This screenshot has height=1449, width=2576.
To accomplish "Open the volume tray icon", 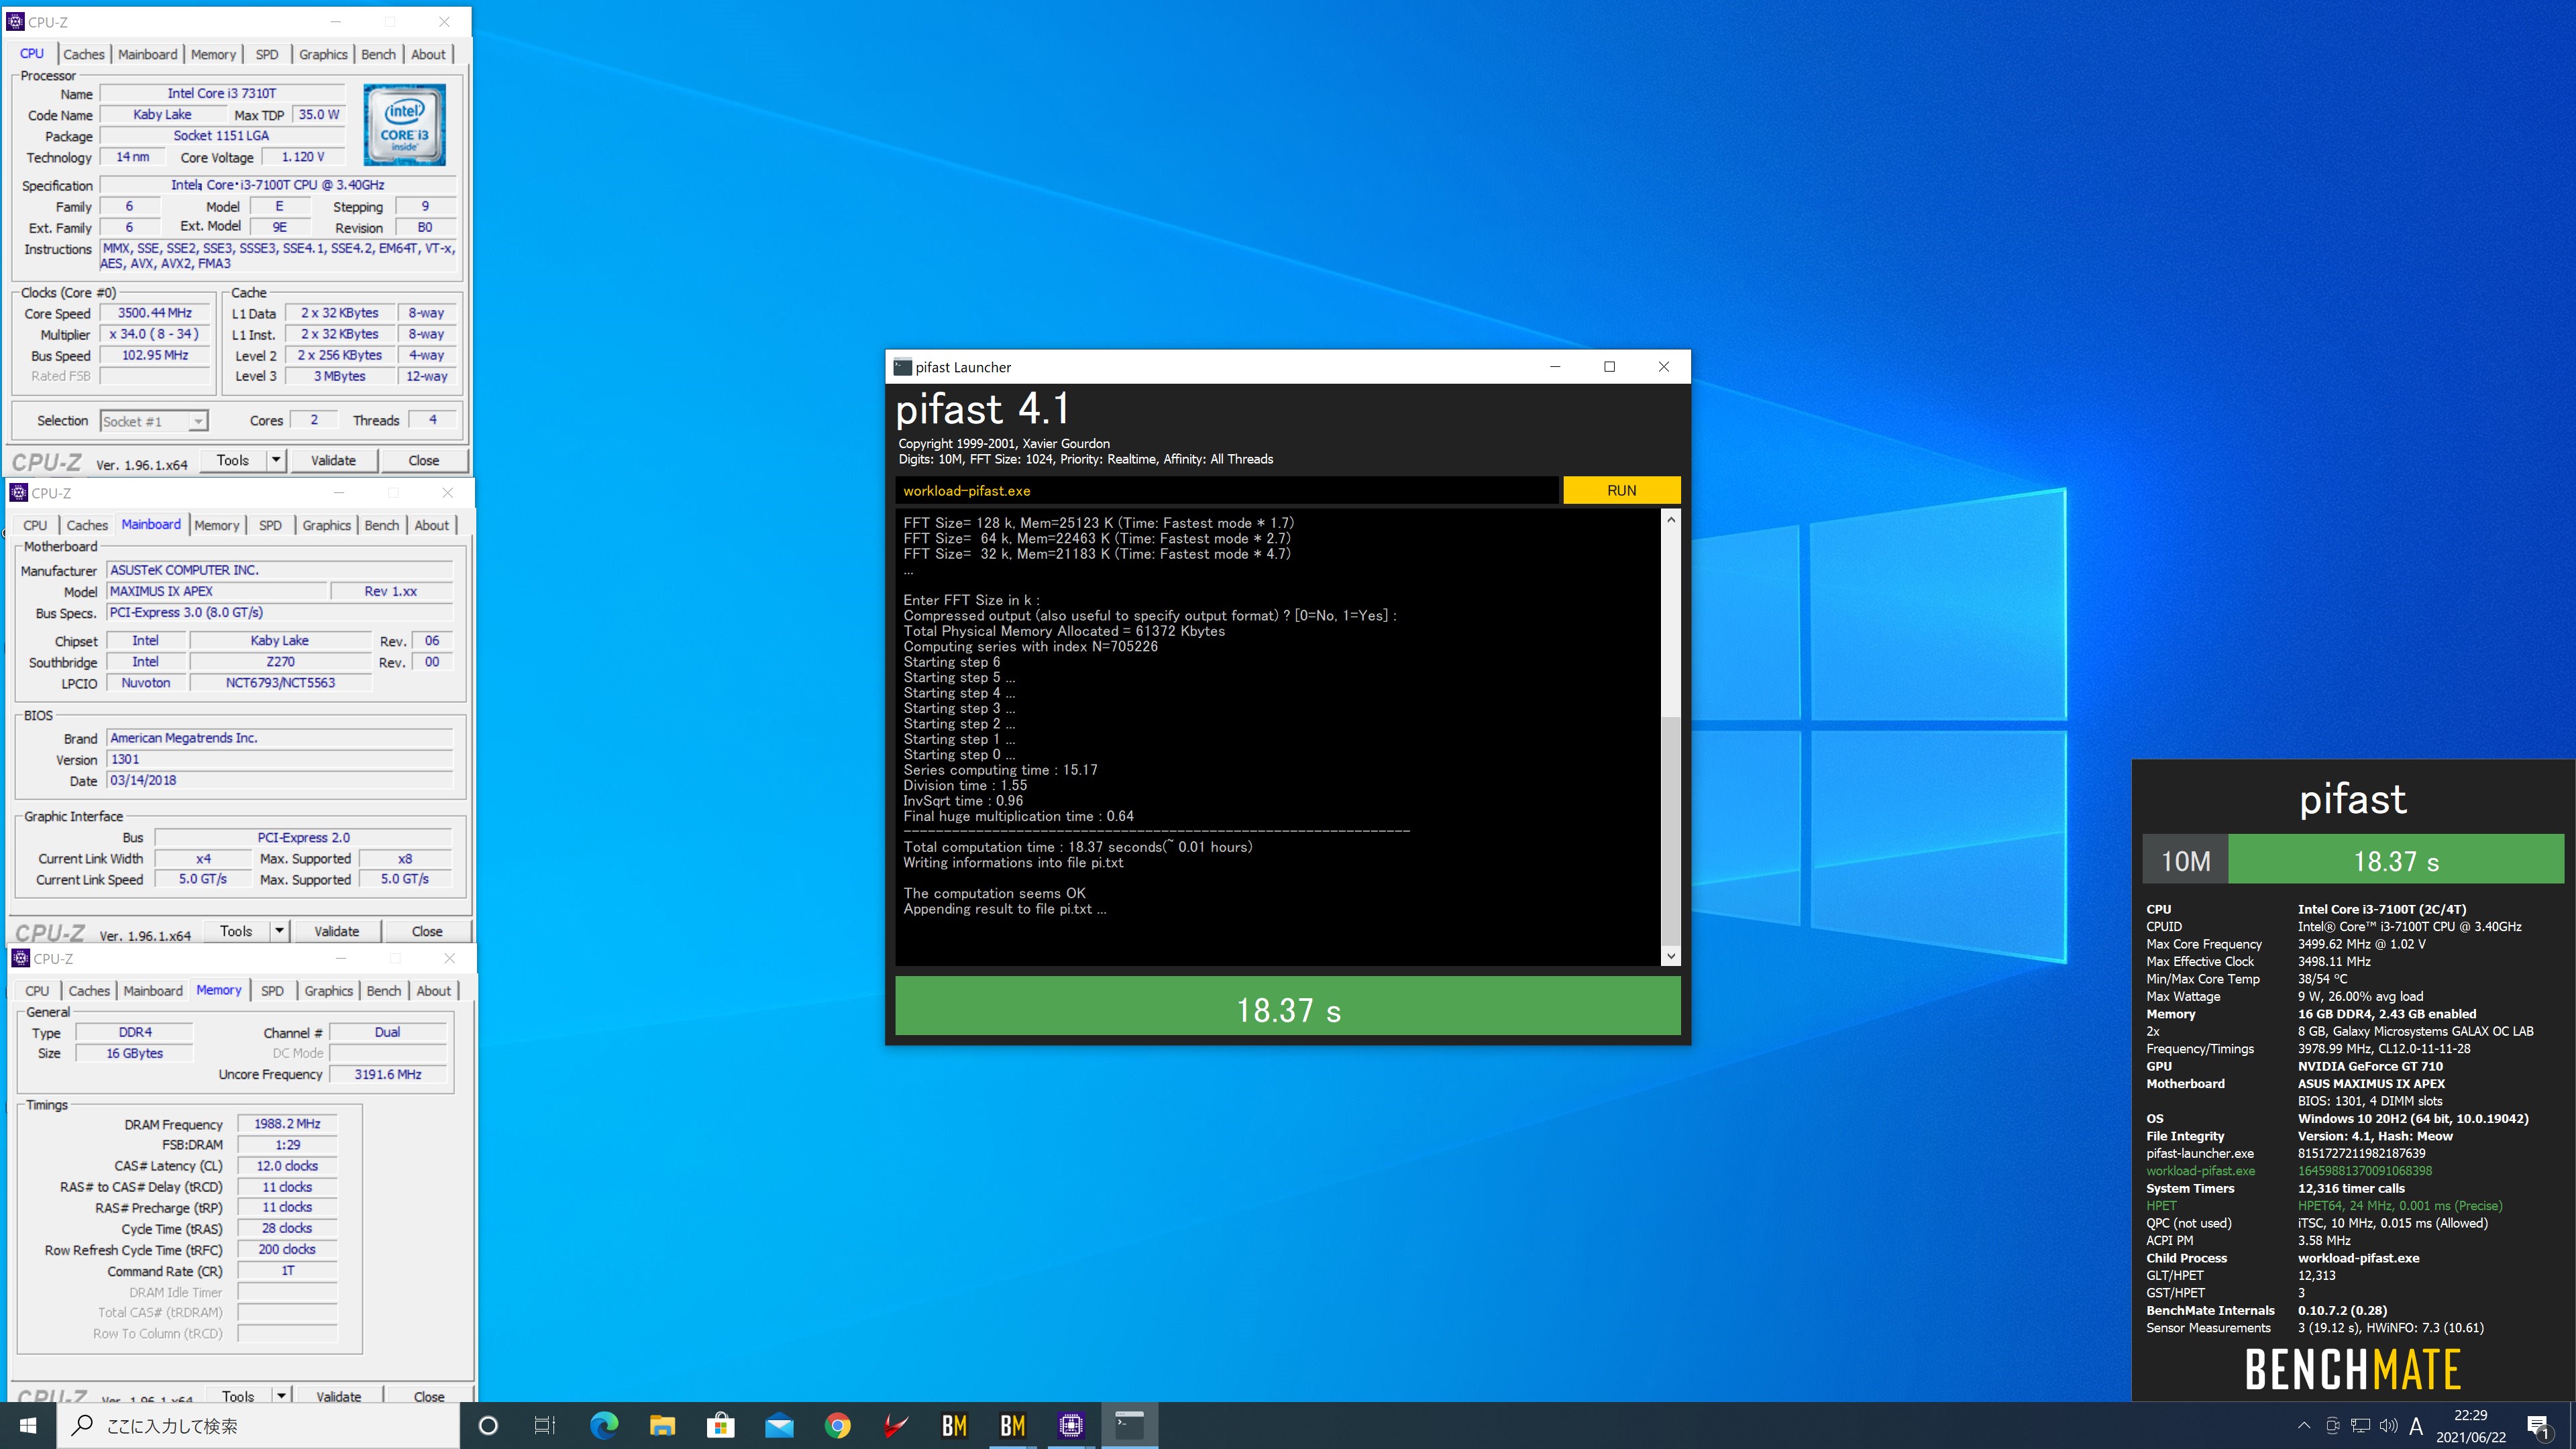I will (x=2389, y=1425).
